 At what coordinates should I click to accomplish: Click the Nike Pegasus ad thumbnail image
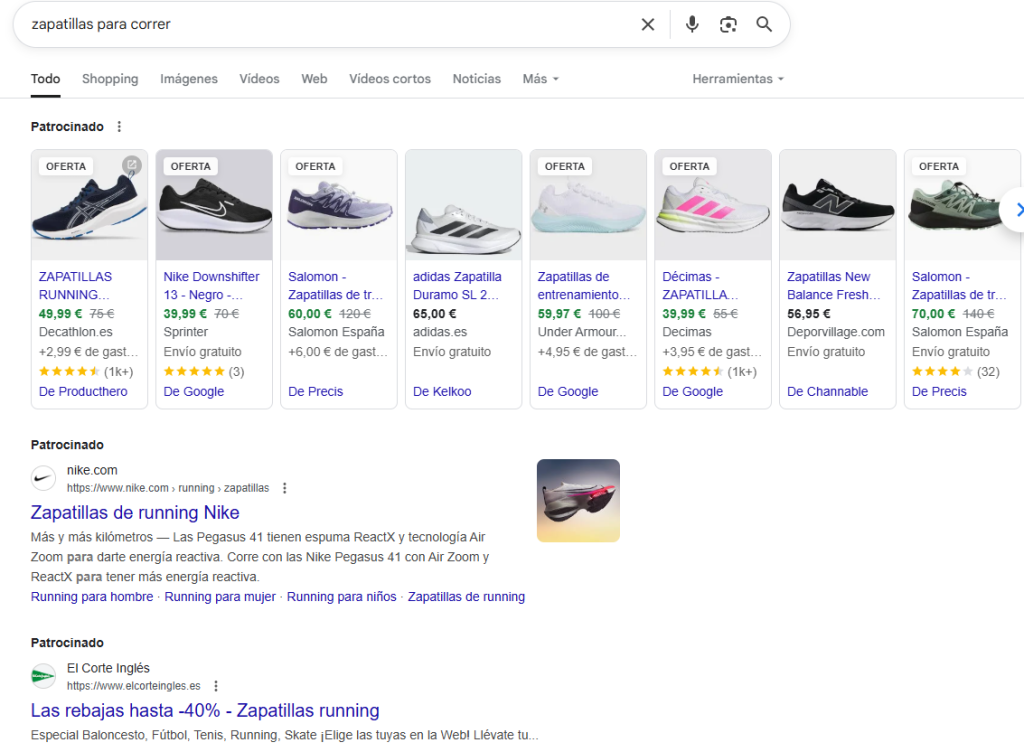[578, 500]
